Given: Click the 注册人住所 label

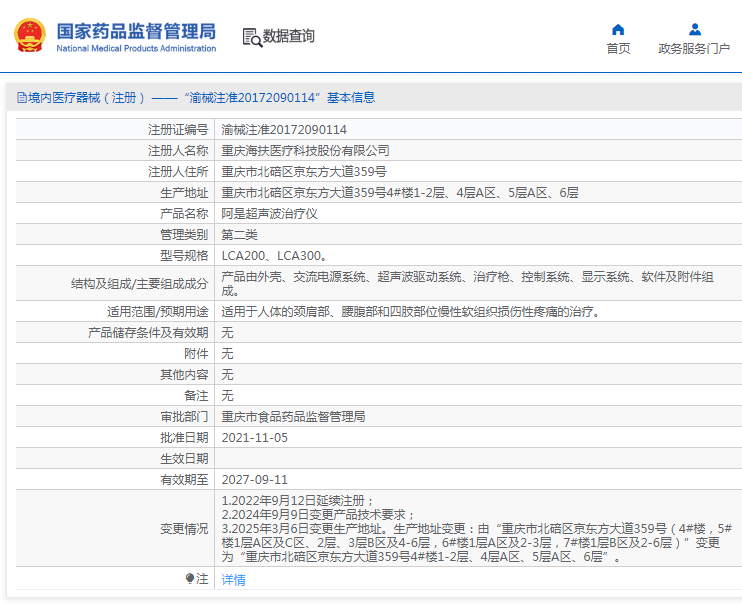Looking at the screenshot, I should (178, 172).
